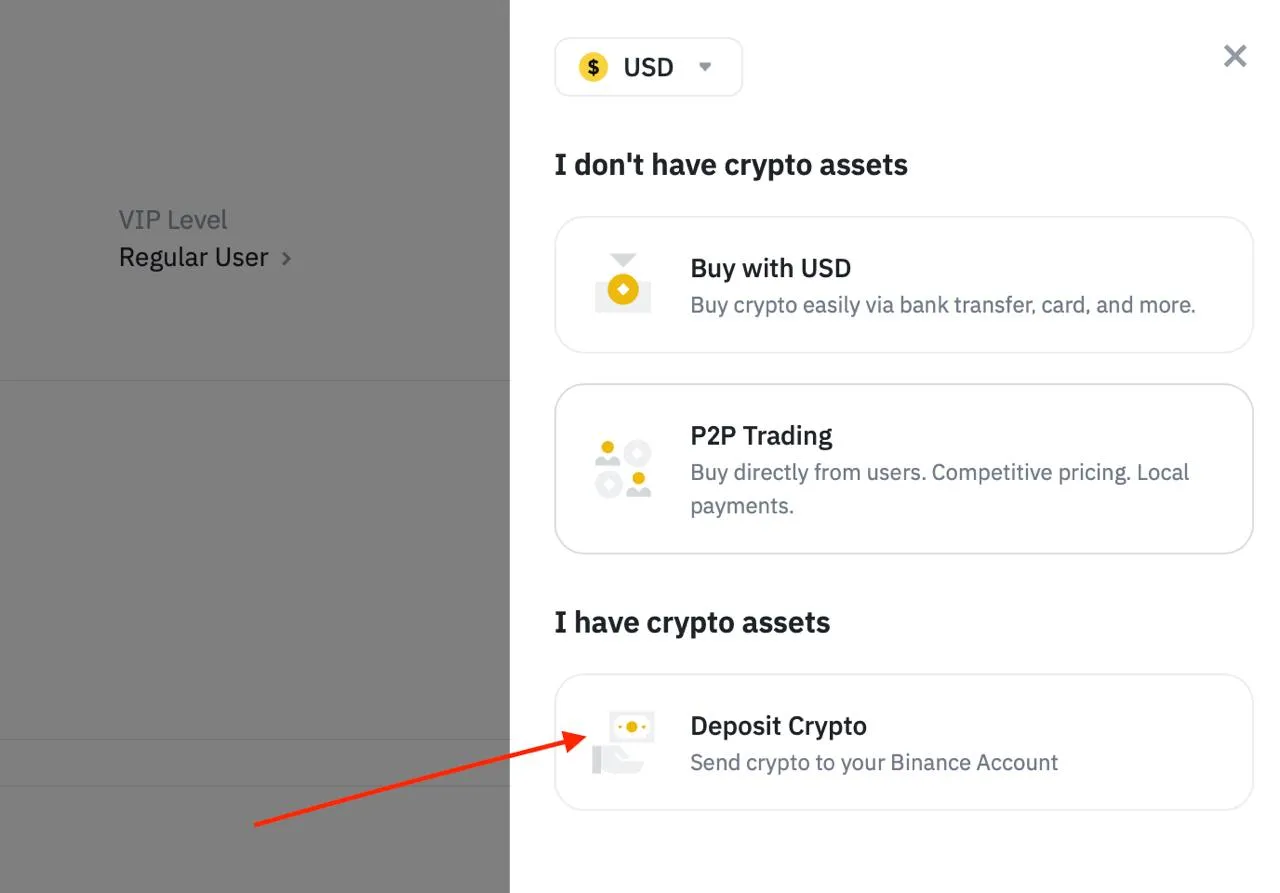Click the USD currency code text
The image size is (1280, 893).
point(648,67)
